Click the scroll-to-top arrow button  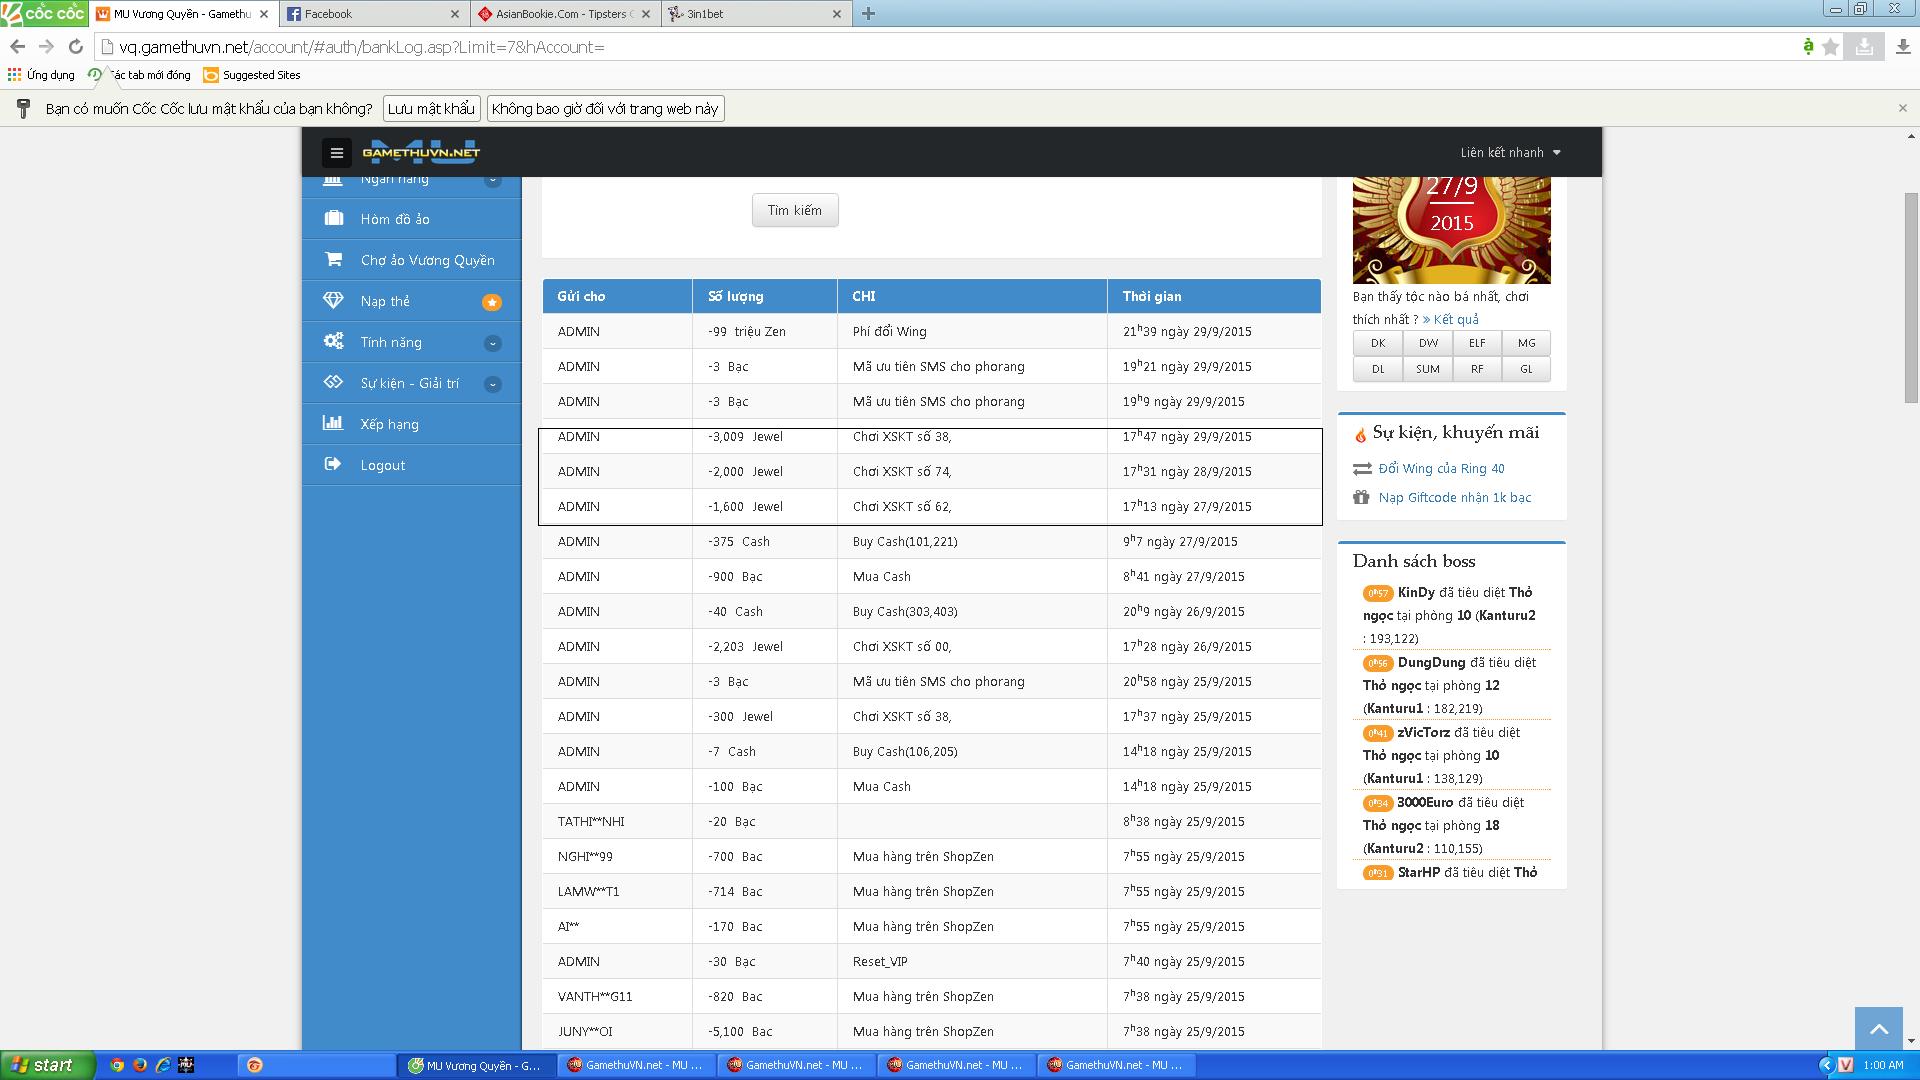click(x=1879, y=1028)
